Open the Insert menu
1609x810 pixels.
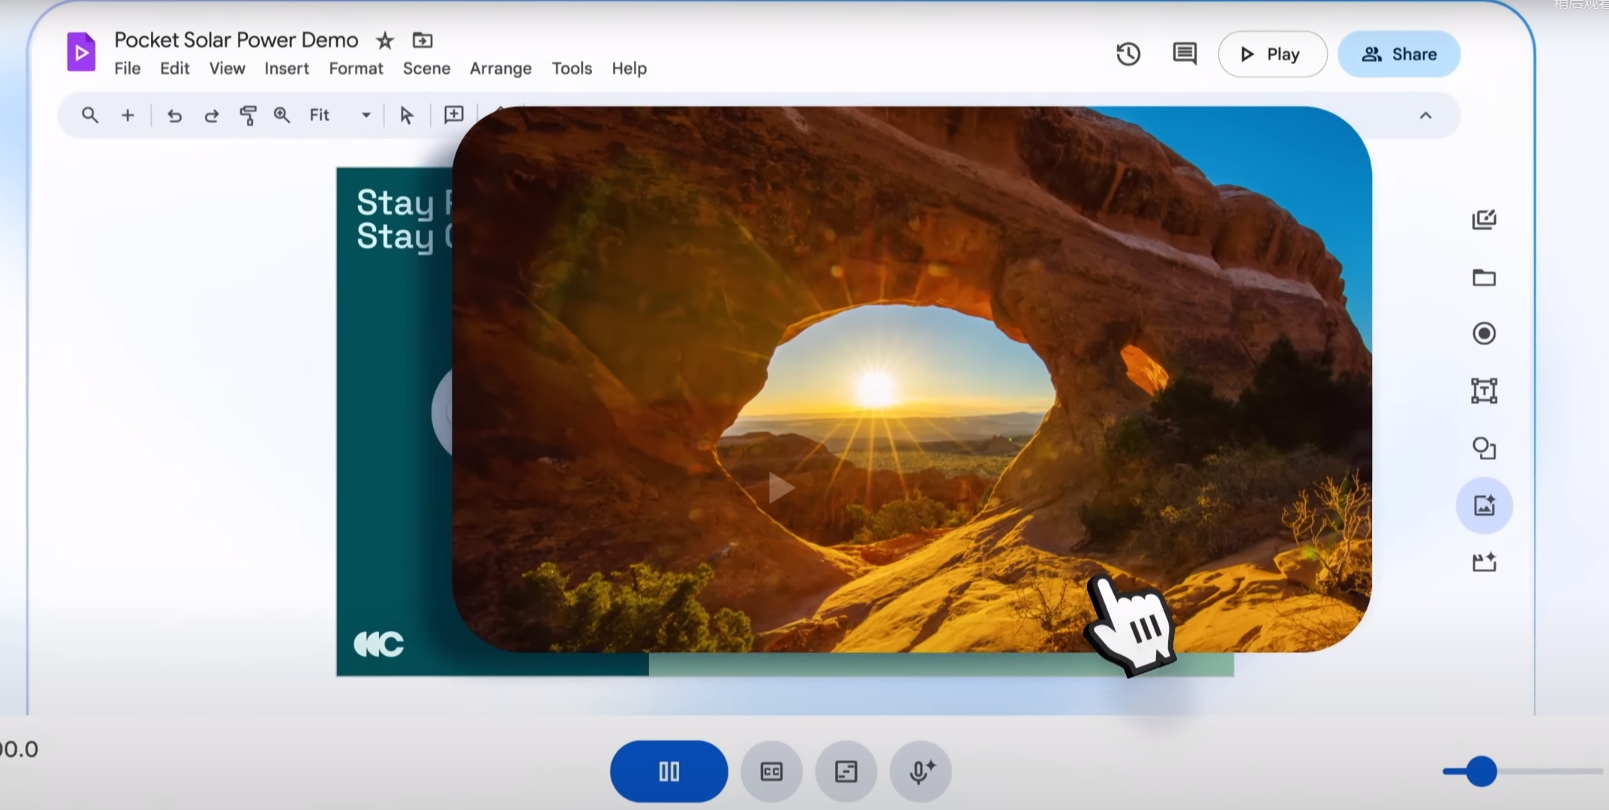286,68
